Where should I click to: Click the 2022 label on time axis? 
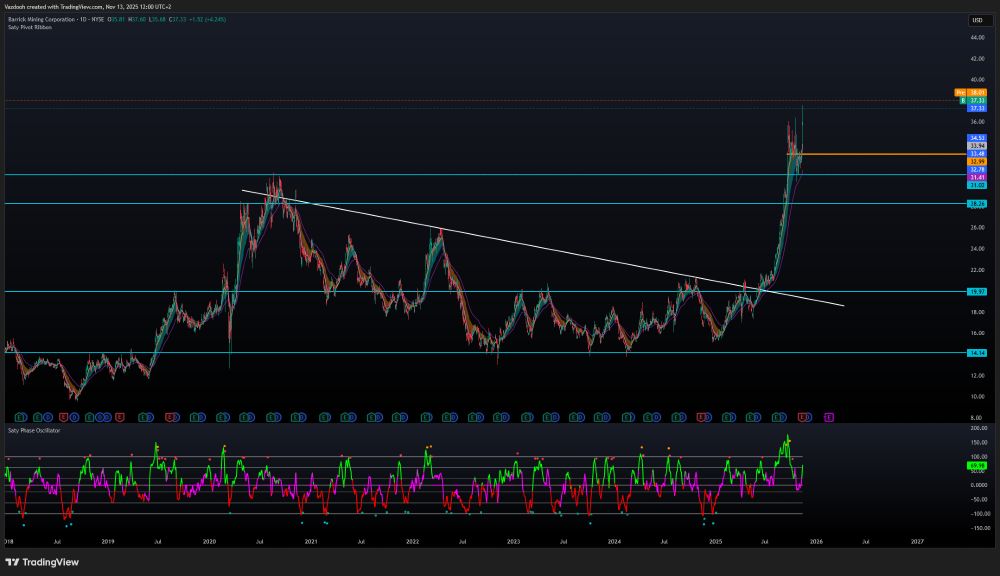point(413,542)
